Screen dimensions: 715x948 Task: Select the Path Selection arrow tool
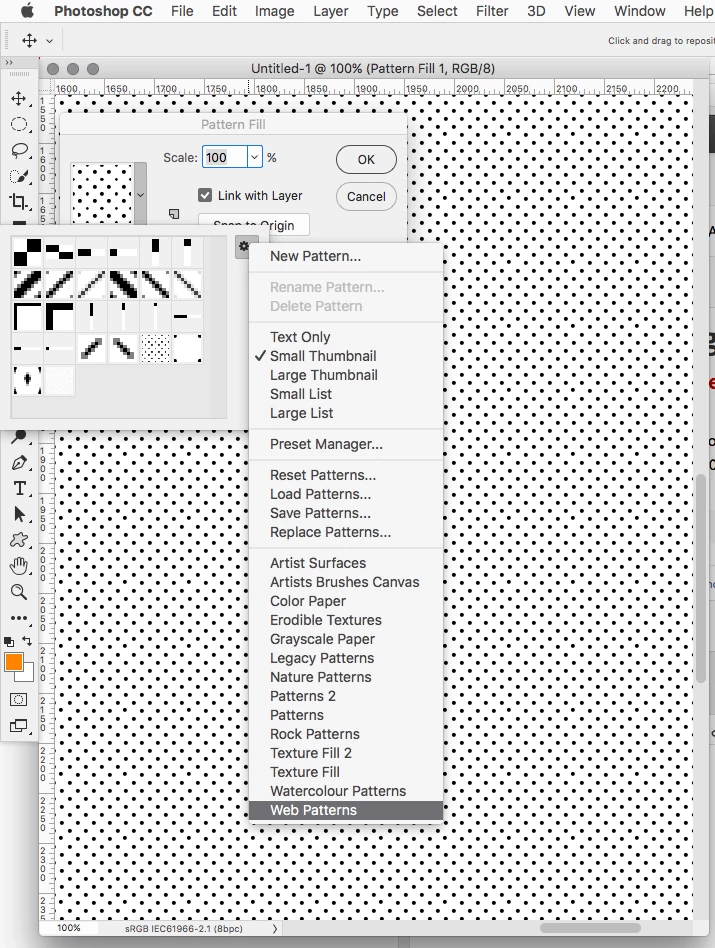tap(19, 514)
